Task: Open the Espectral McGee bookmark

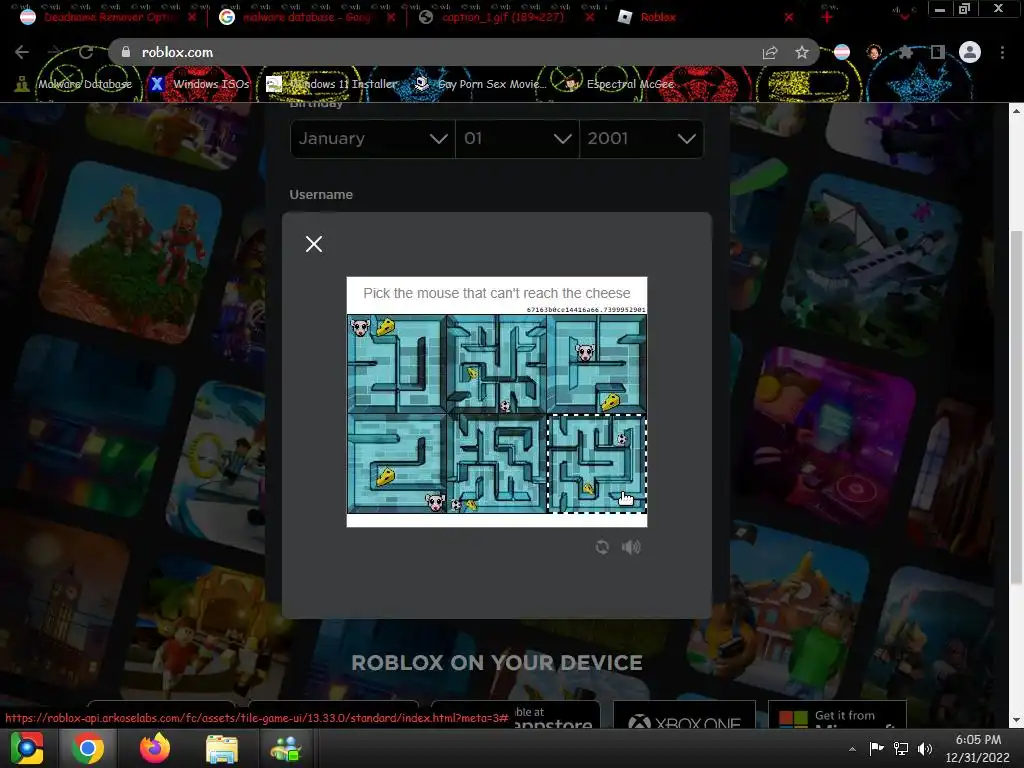Action: pyautogui.click(x=620, y=84)
